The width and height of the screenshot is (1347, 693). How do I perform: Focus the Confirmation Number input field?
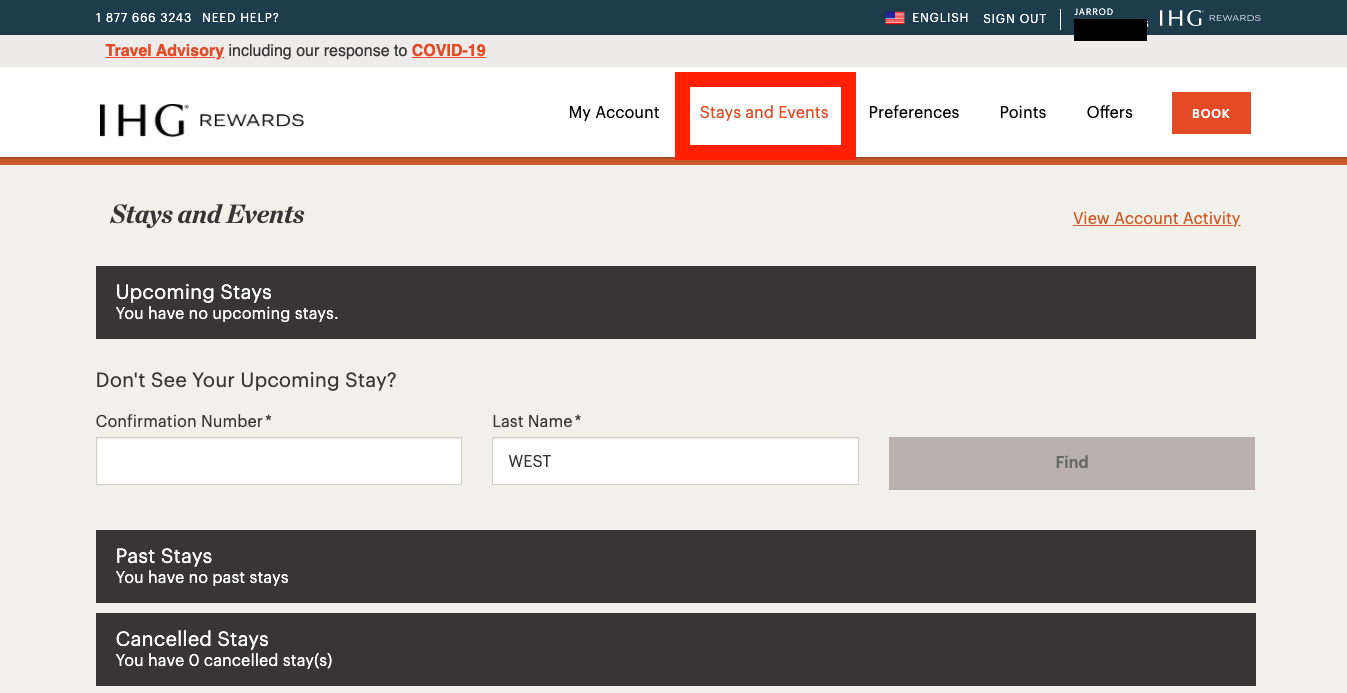279,461
